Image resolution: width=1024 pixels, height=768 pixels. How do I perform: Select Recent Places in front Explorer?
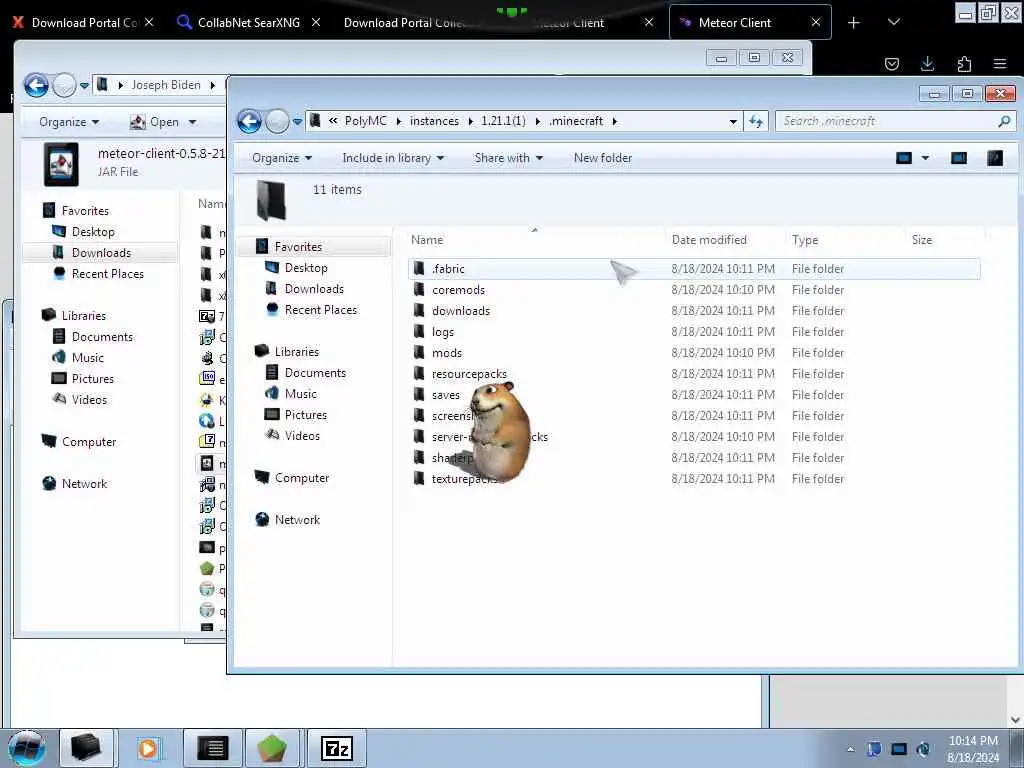coord(321,310)
